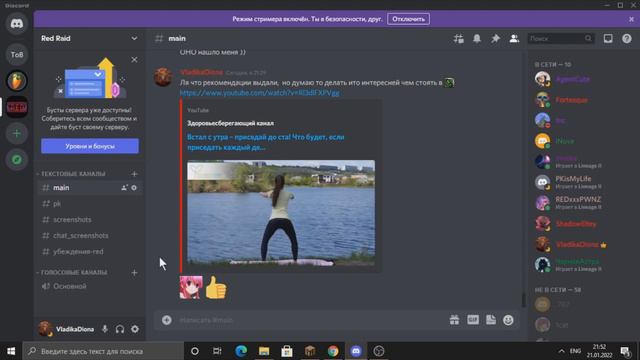The height and width of the screenshot is (360, 640).
Task: Click attach file plus button
Action: (167, 320)
